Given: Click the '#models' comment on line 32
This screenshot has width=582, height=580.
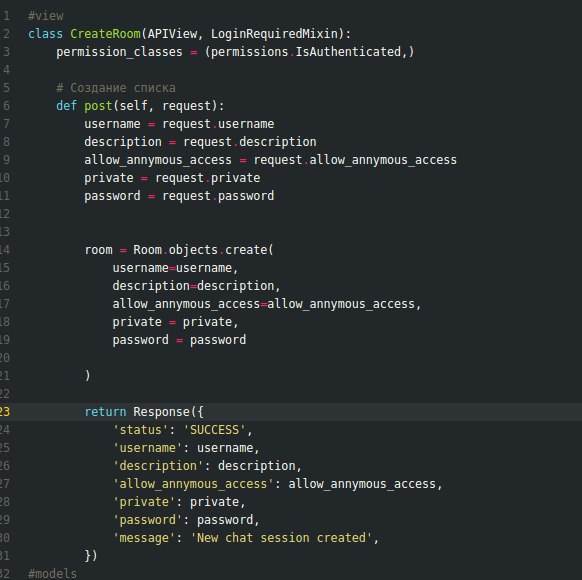Looking at the screenshot, I should (53, 574).
